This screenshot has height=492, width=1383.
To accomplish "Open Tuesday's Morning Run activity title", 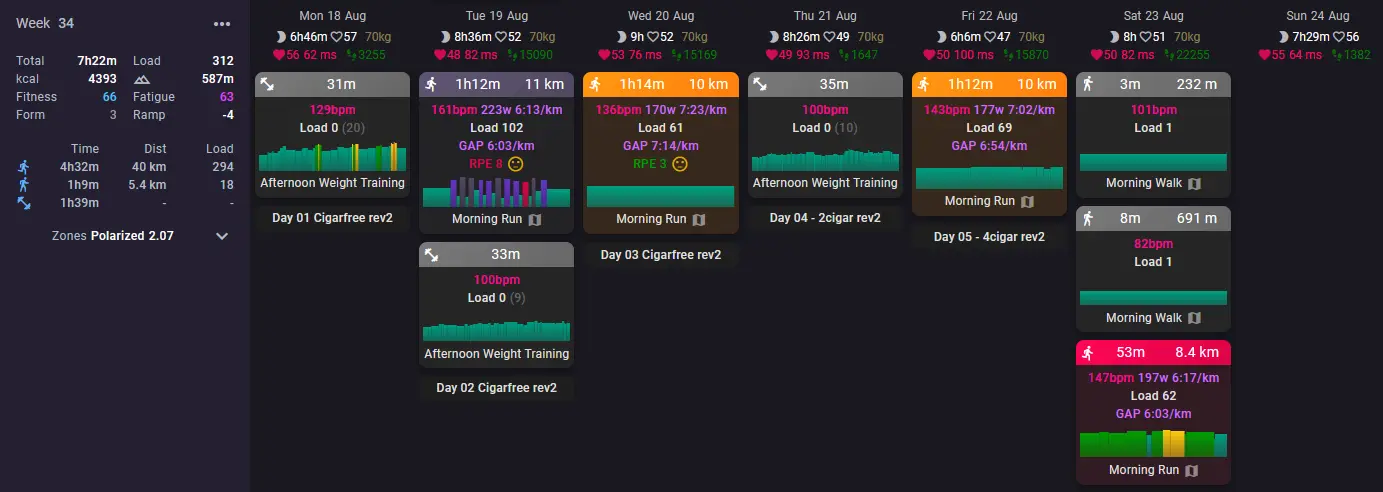I will pos(487,219).
